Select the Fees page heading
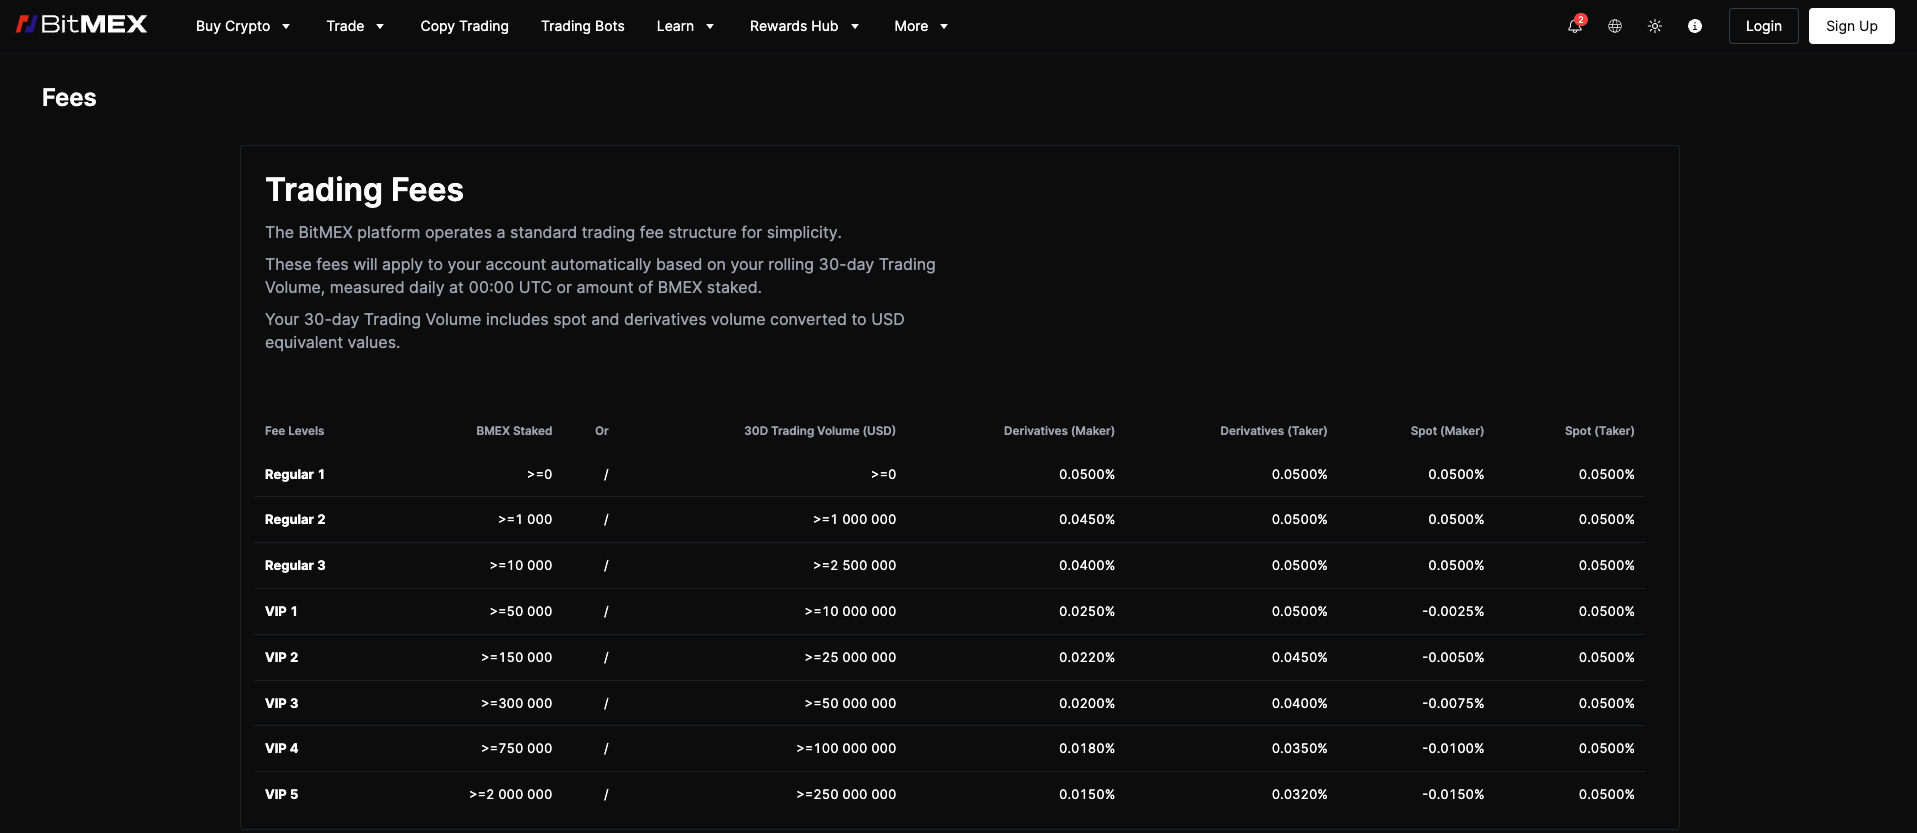This screenshot has height=833, width=1917. pos(69,98)
